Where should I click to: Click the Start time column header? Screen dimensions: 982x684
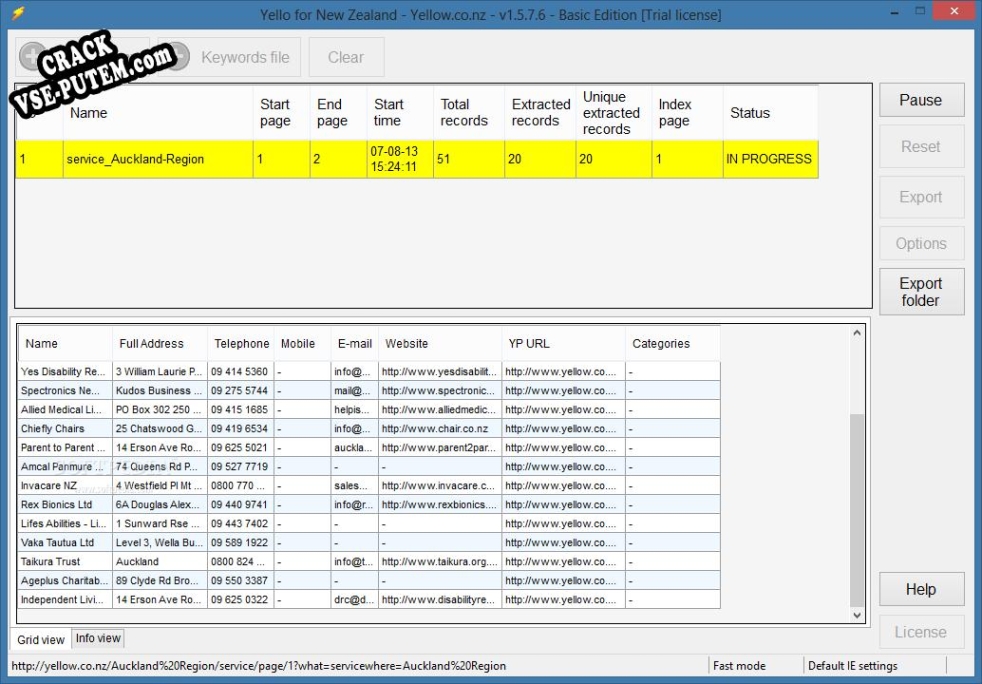[400, 113]
